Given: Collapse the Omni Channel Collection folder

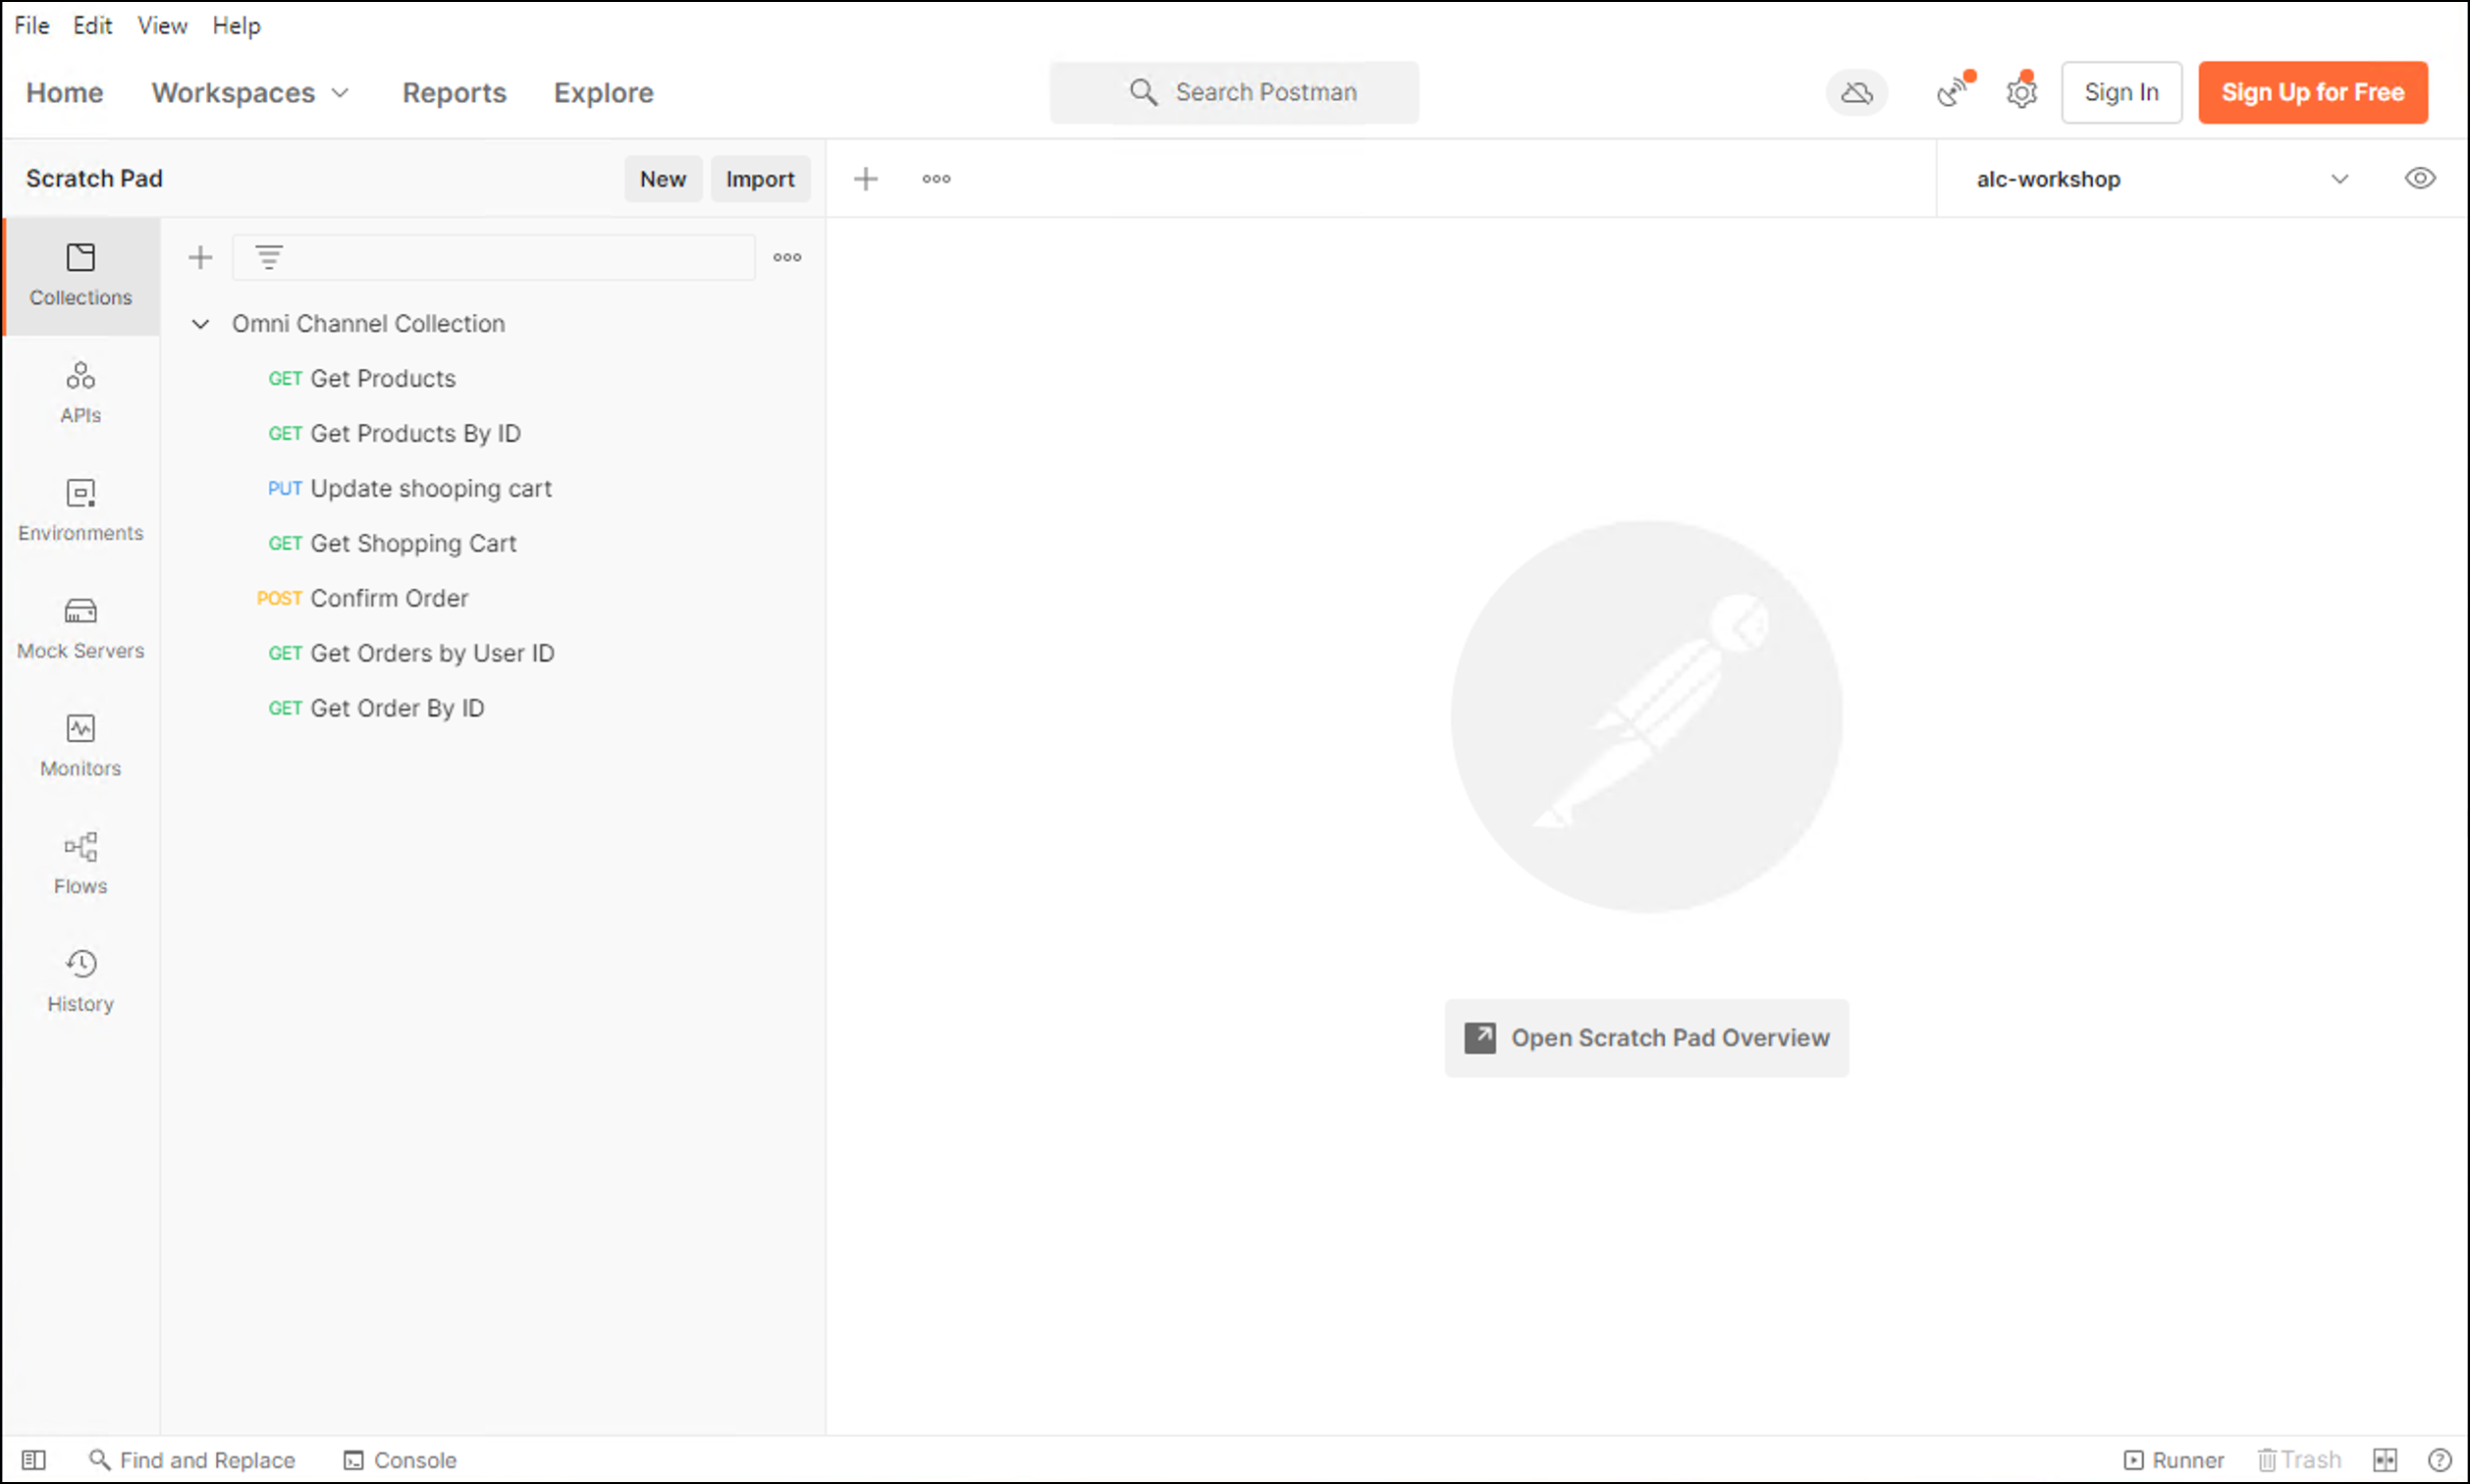Looking at the screenshot, I should pos(200,324).
